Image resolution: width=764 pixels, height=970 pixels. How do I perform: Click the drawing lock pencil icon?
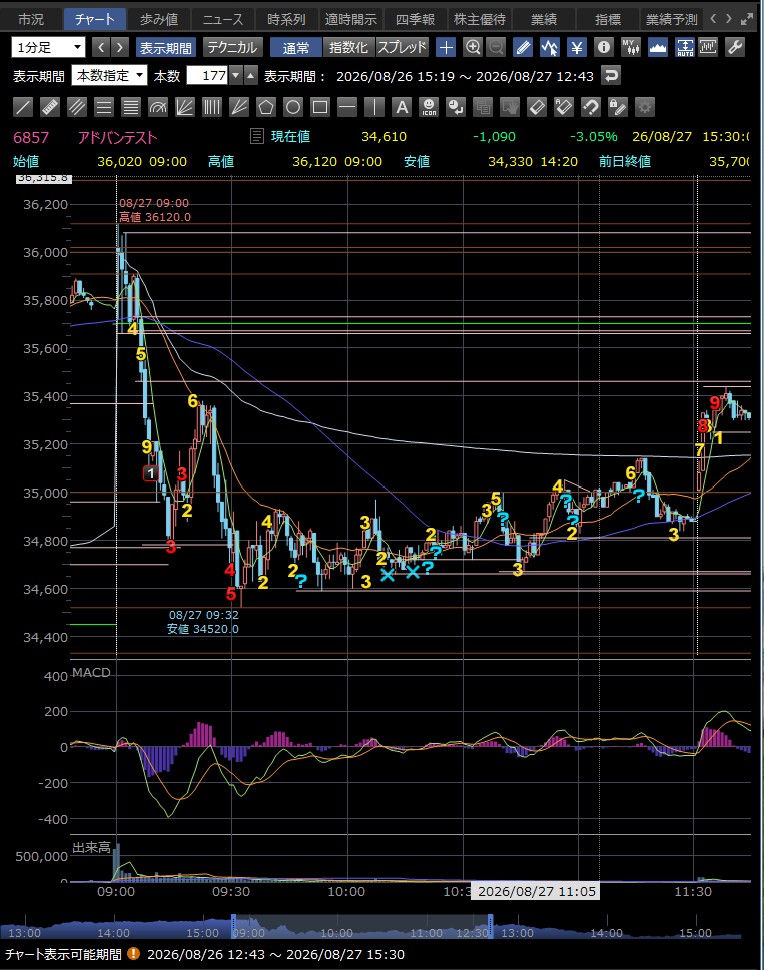(x=617, y=107)
